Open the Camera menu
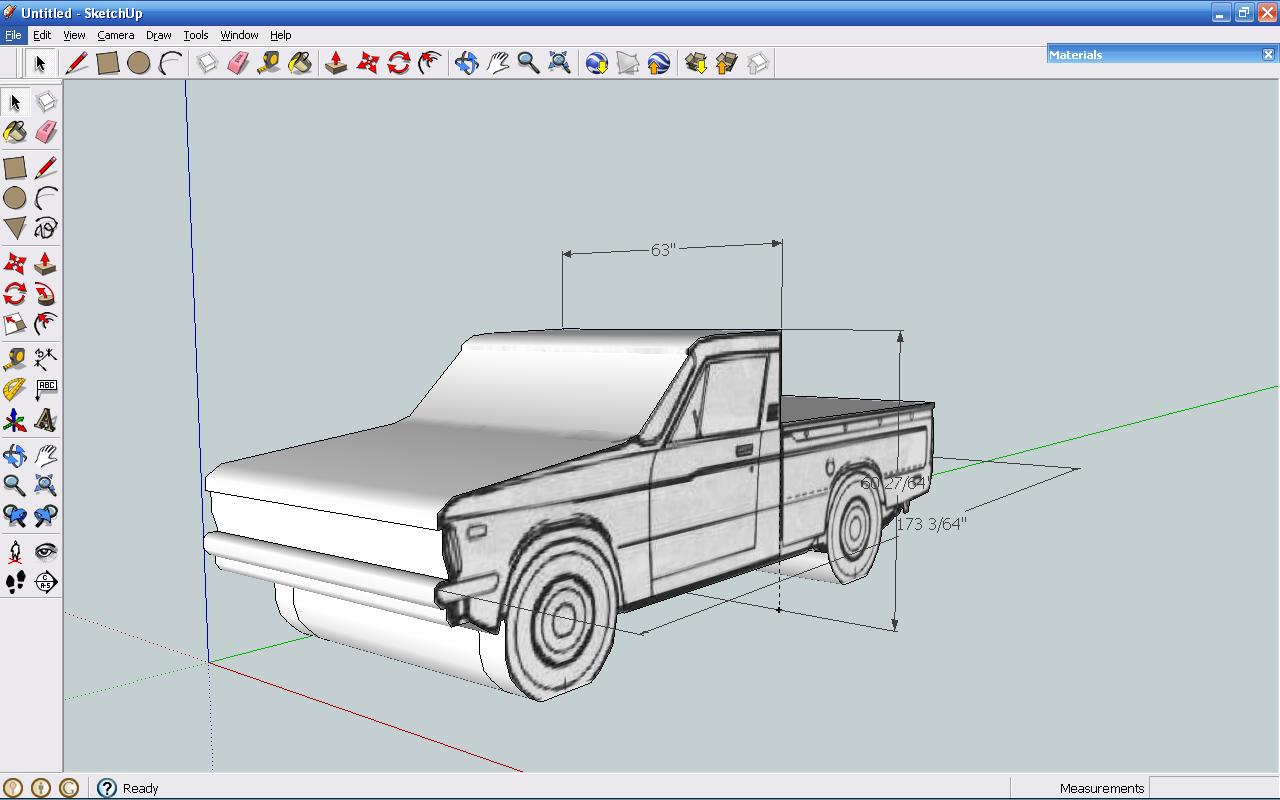 (x=115, y=35)
